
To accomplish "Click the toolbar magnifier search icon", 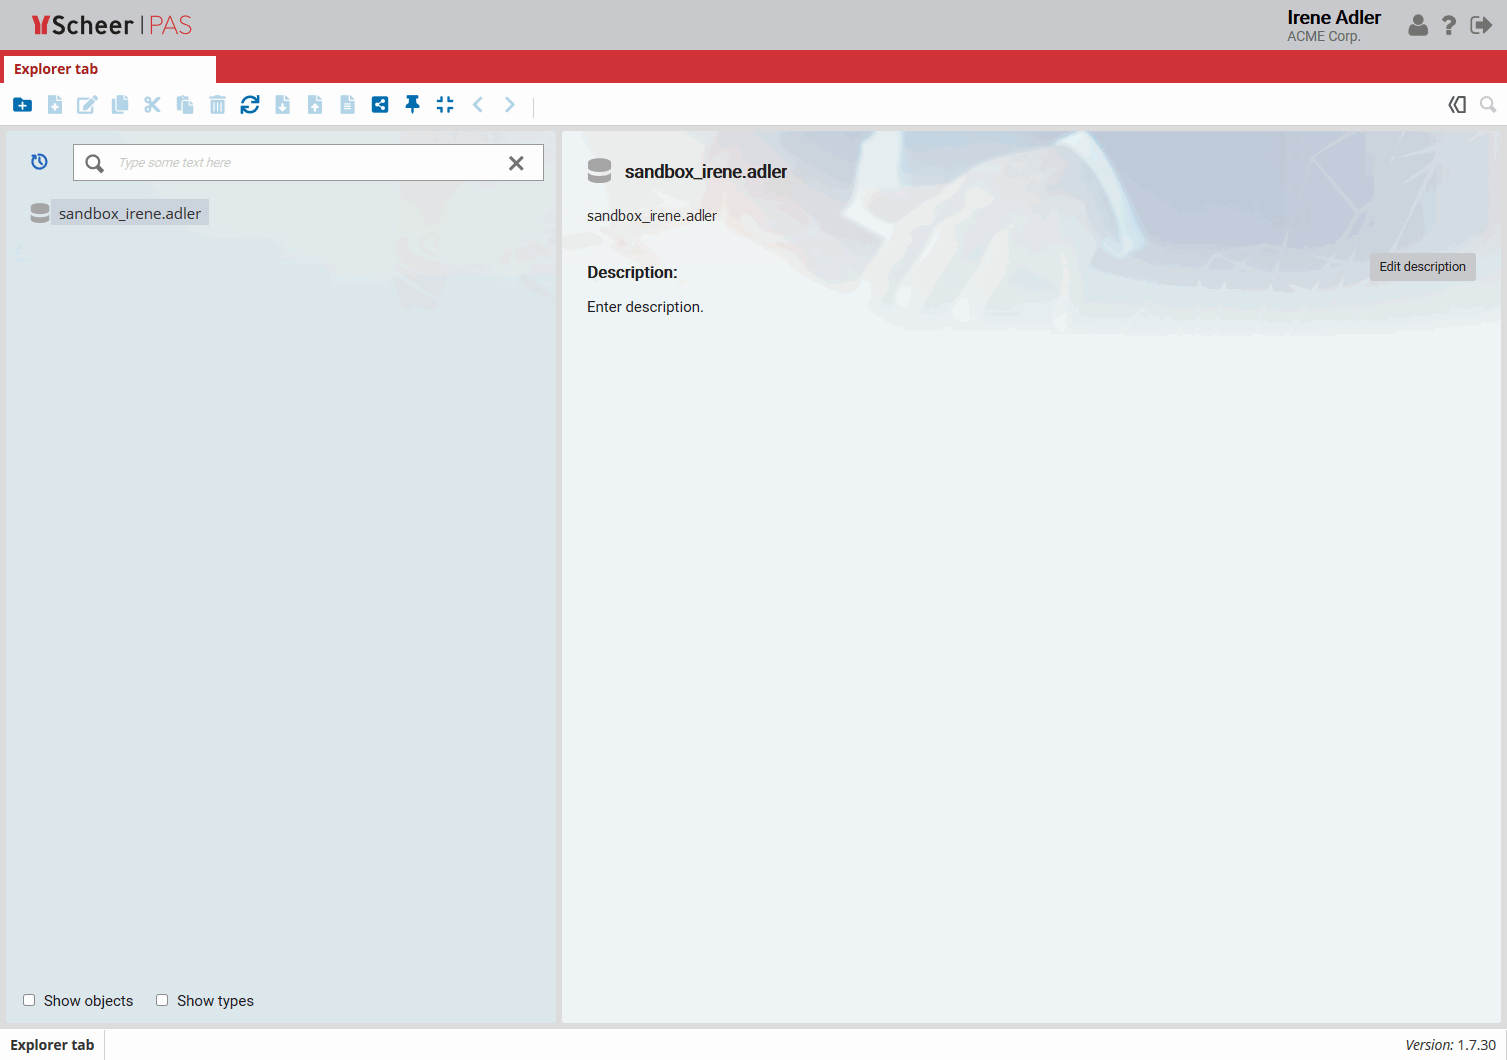I will point(1488,105).
